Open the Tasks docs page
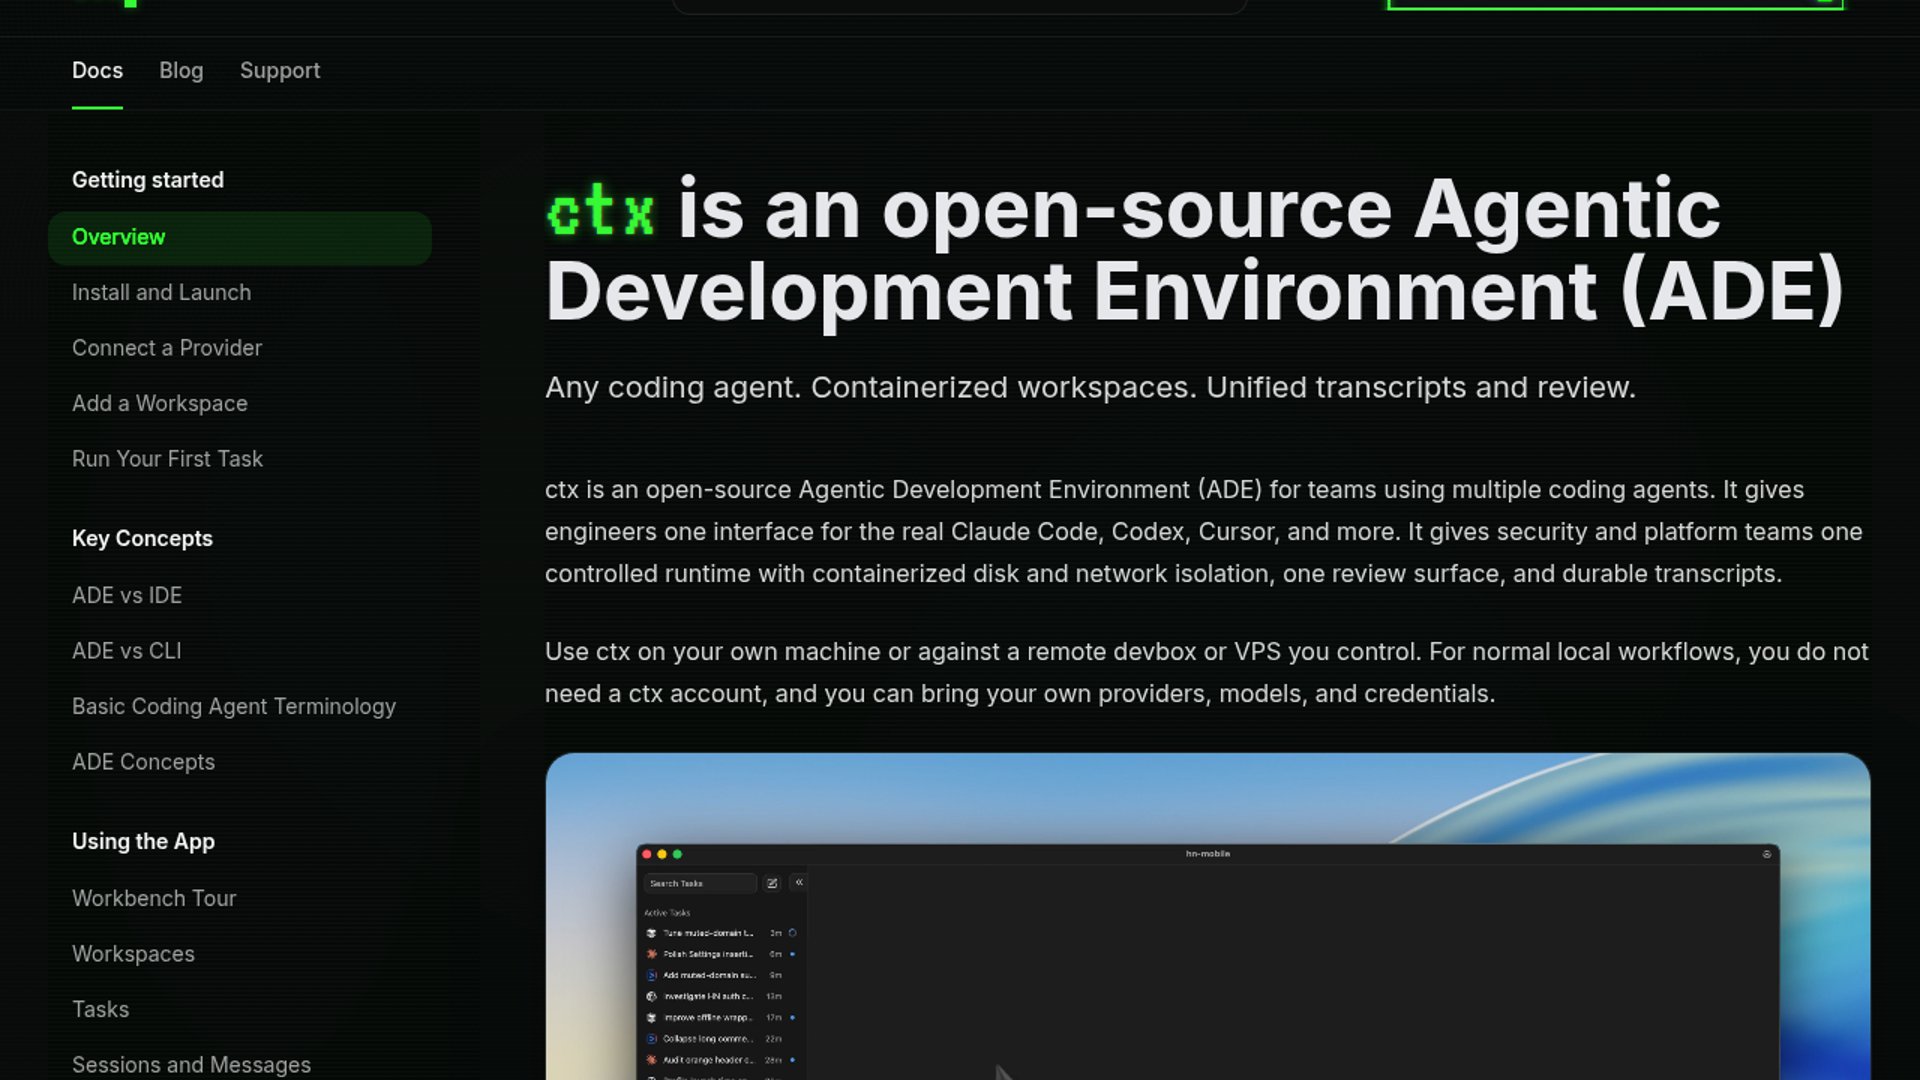 (x=100, y=1010)
